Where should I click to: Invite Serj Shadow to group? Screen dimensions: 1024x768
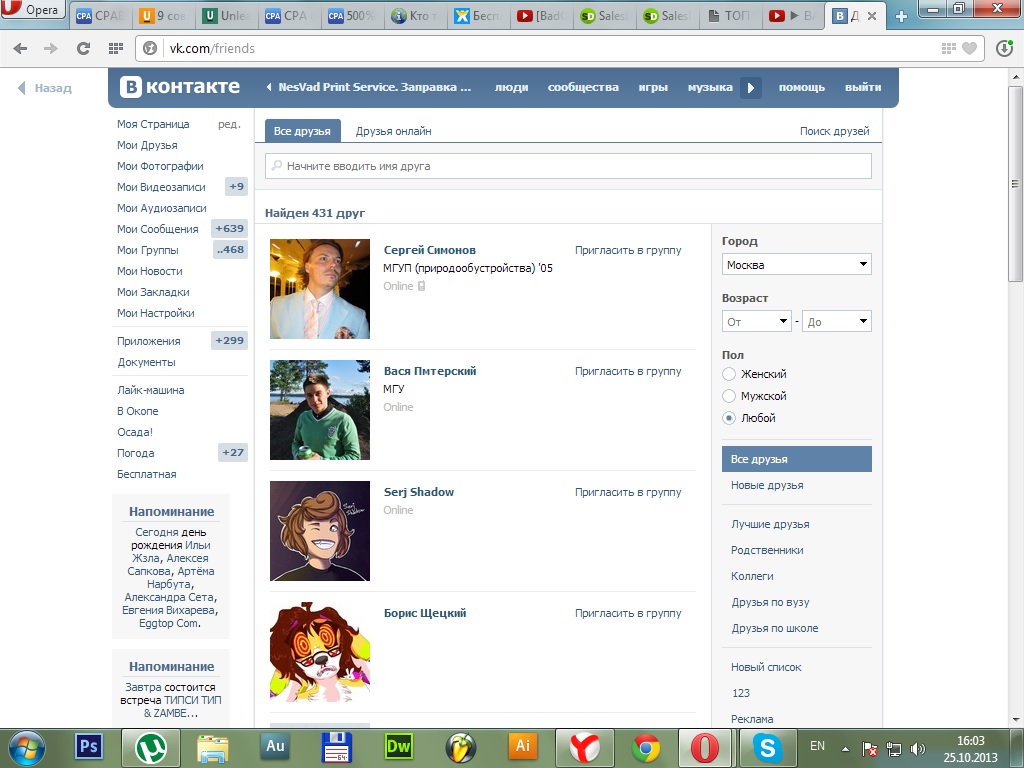[628, 492]
